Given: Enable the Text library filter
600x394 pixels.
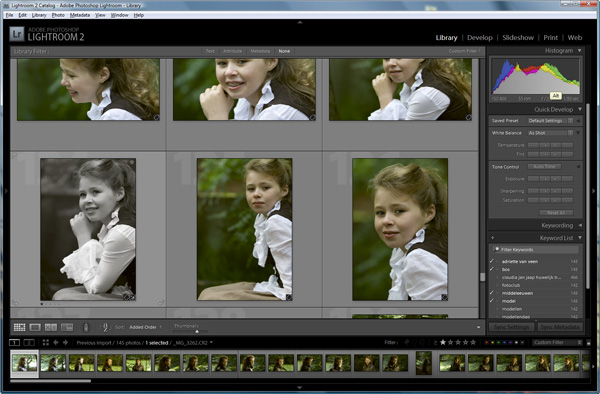Looking at the screenshot, I should tap(210, 51).
